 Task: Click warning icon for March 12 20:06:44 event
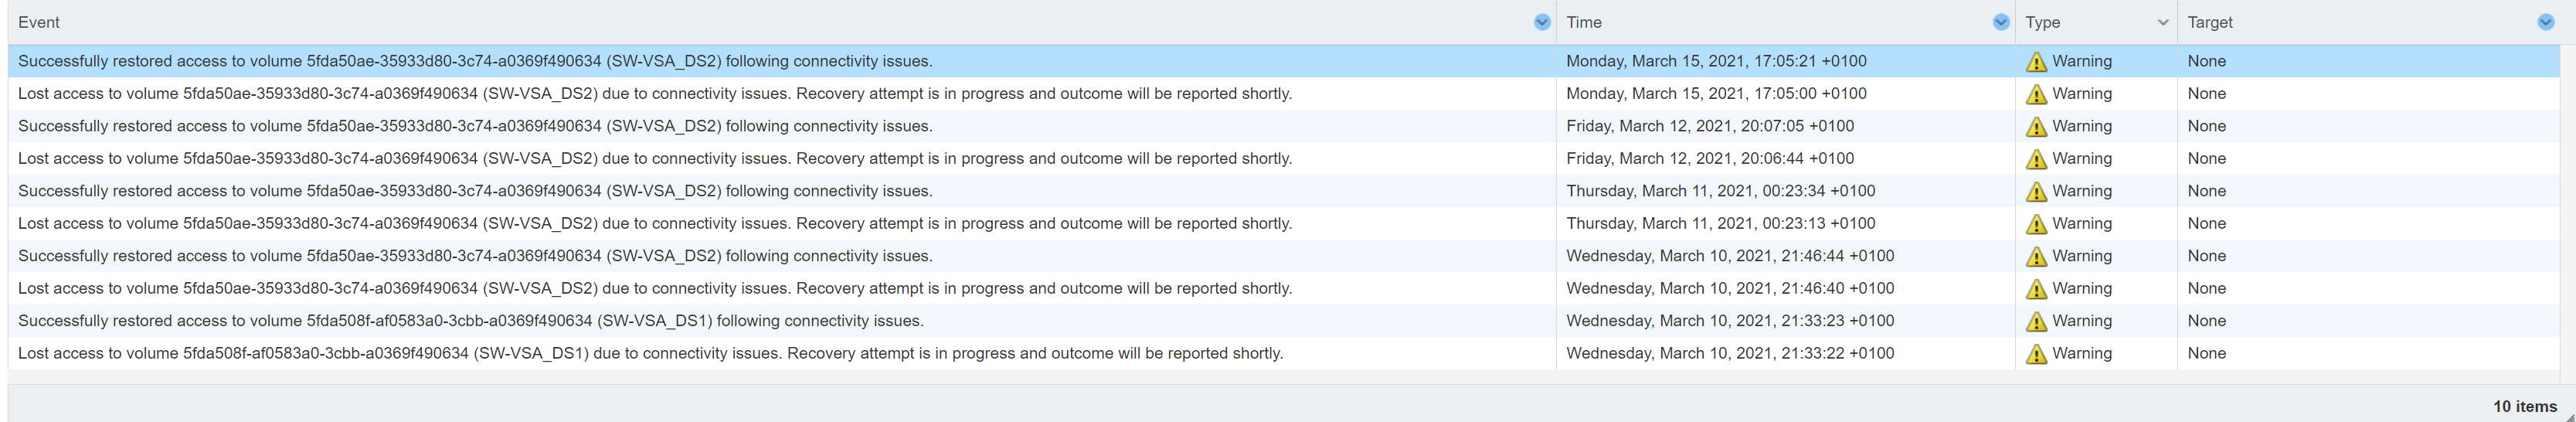coord(2036,159)
